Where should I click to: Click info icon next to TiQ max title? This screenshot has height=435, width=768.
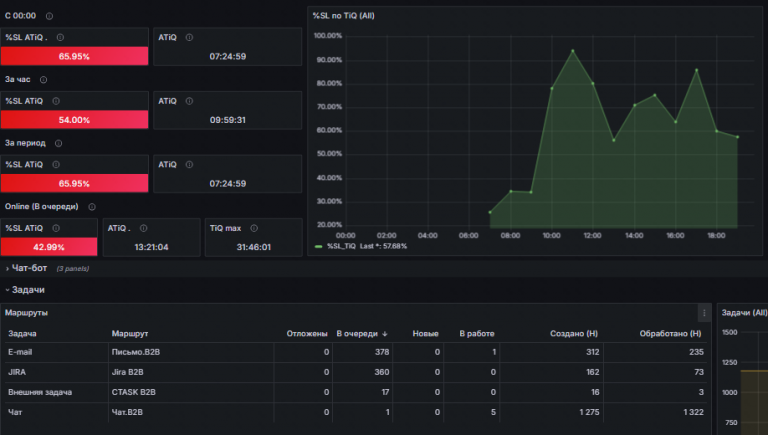[x=254, y=228]
